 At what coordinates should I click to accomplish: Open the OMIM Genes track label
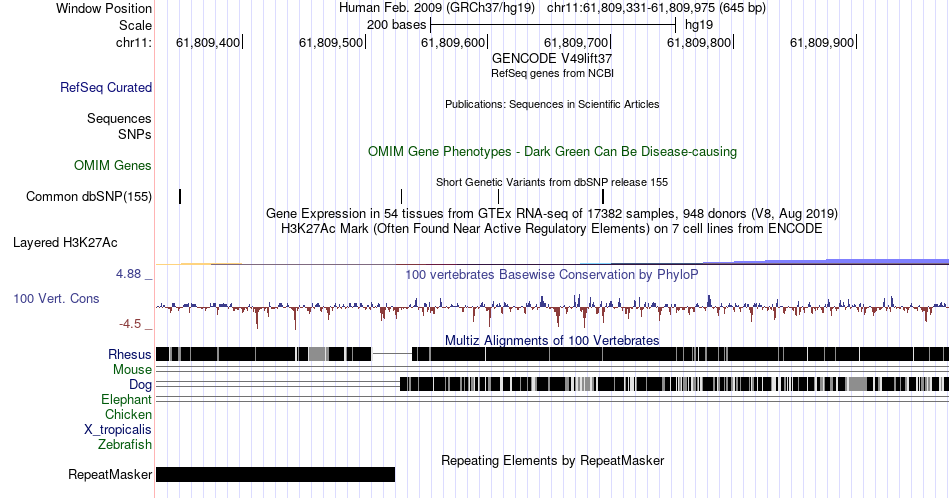tap(113, 165)
